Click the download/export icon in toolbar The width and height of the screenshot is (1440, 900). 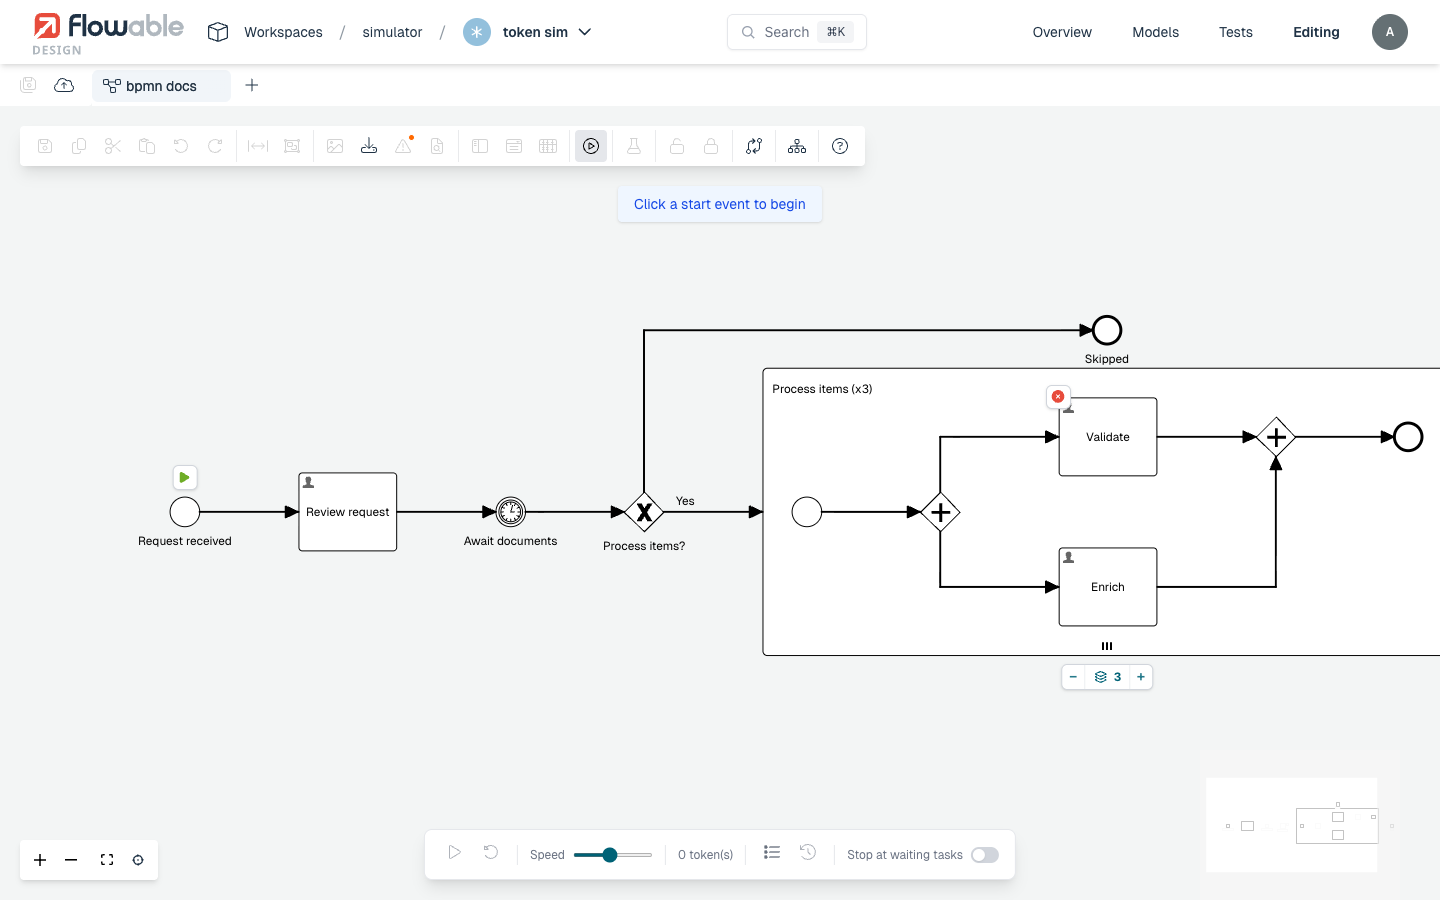click(x=369, y=146)
